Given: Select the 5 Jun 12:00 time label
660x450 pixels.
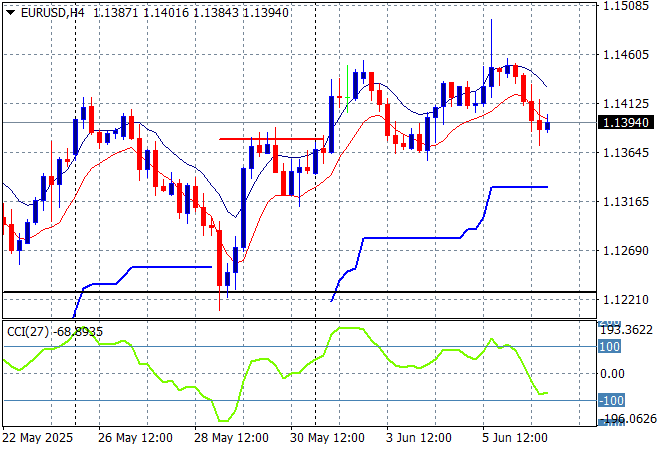Looking at the screenshot, I should click(x=514, y=438).
